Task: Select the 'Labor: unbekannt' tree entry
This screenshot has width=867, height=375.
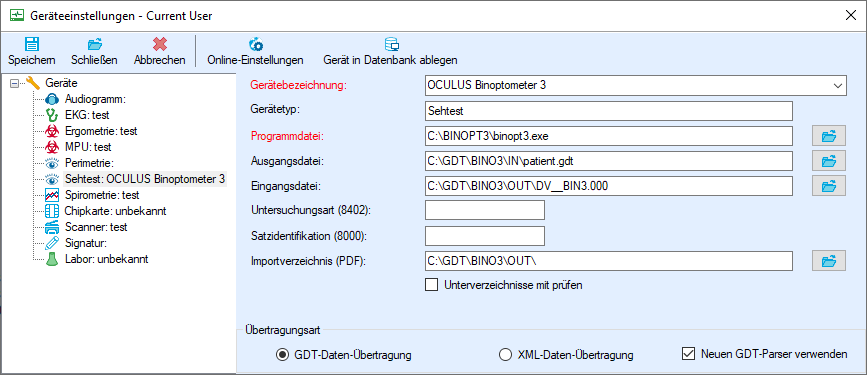Action: [106, 259]
